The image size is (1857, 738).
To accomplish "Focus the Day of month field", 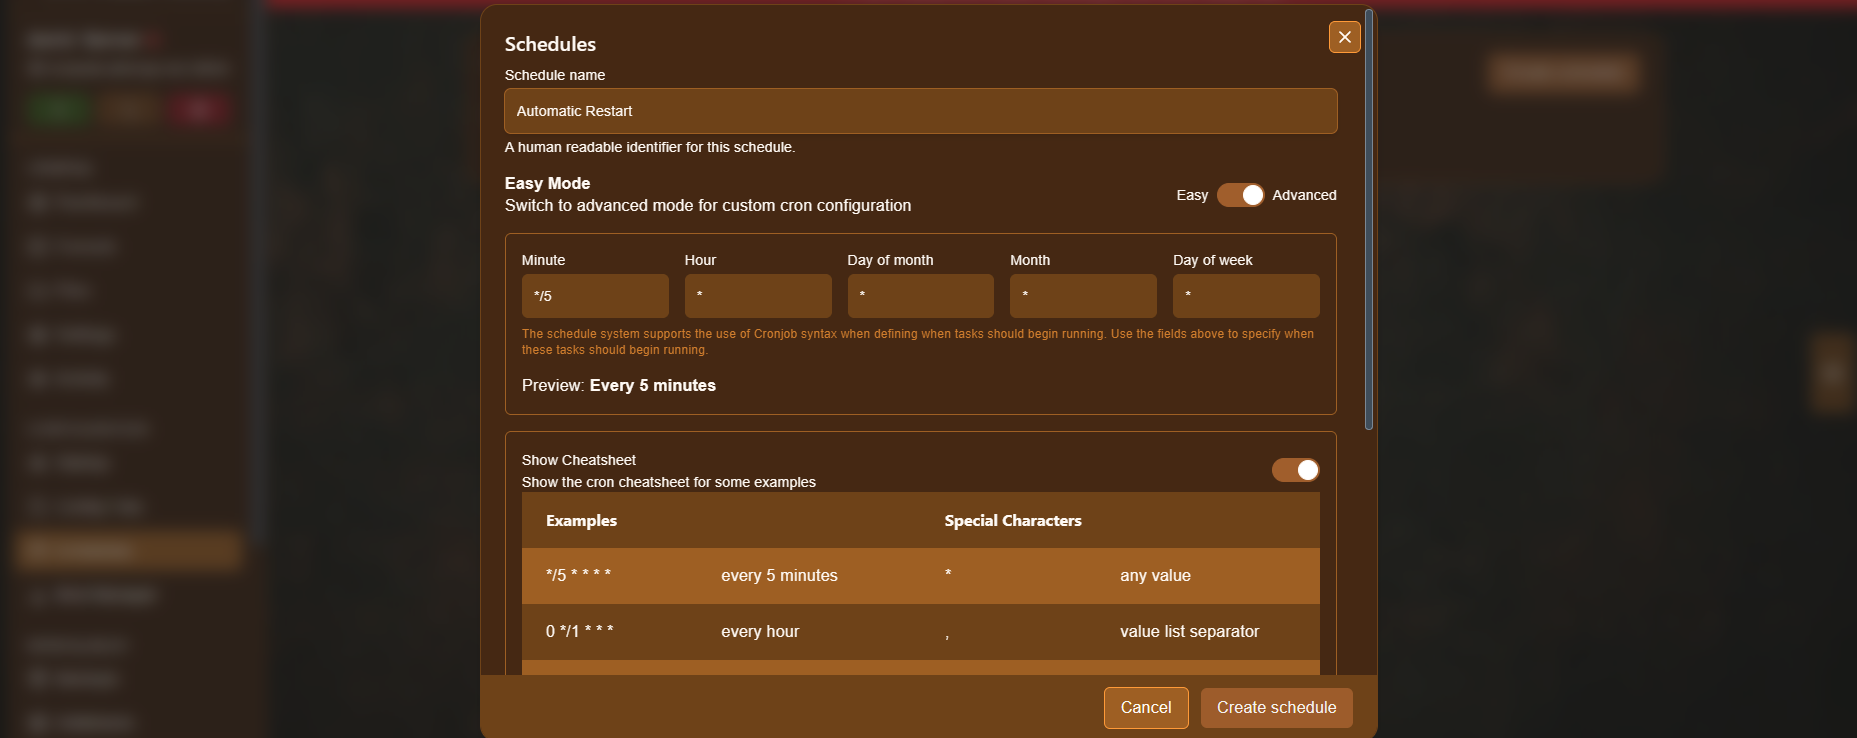I will click(x=921, y=296).
